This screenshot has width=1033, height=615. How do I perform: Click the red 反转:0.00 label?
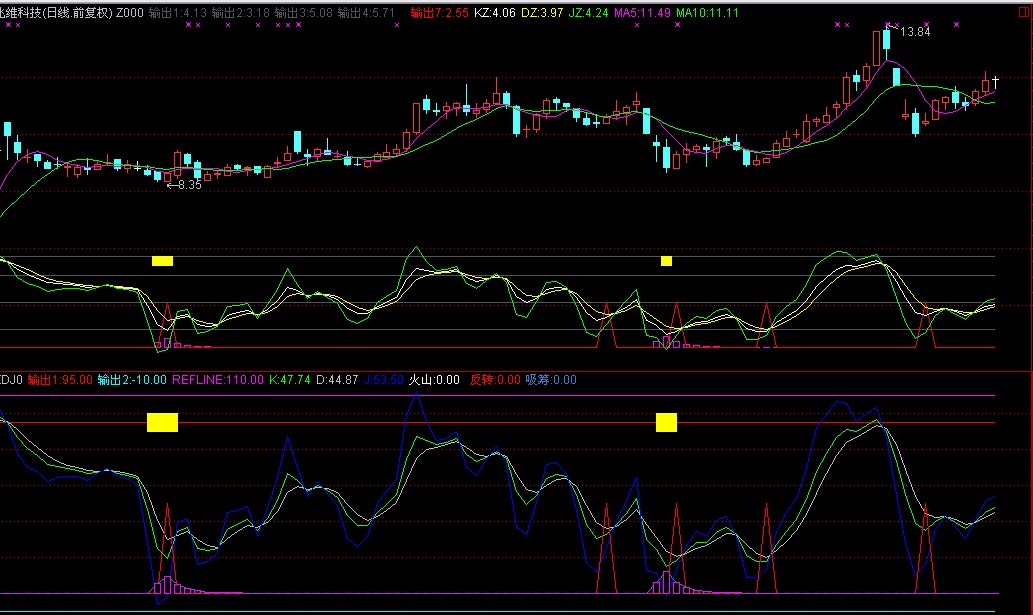[495, 380]
